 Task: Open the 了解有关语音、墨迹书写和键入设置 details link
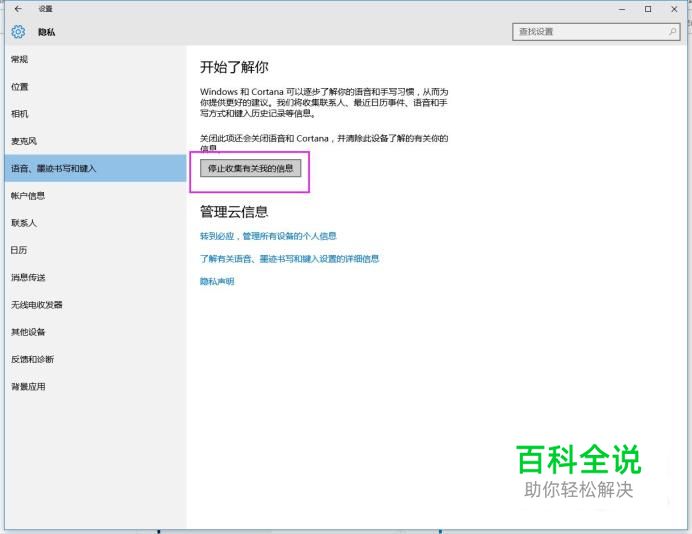pyautogui.click(x=290, y=259)
